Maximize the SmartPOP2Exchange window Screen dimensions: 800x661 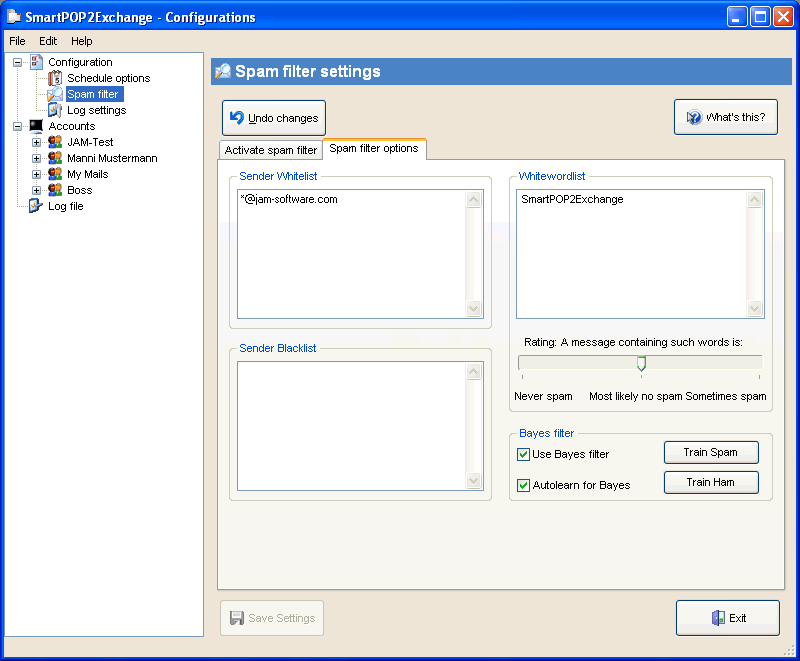760,17
